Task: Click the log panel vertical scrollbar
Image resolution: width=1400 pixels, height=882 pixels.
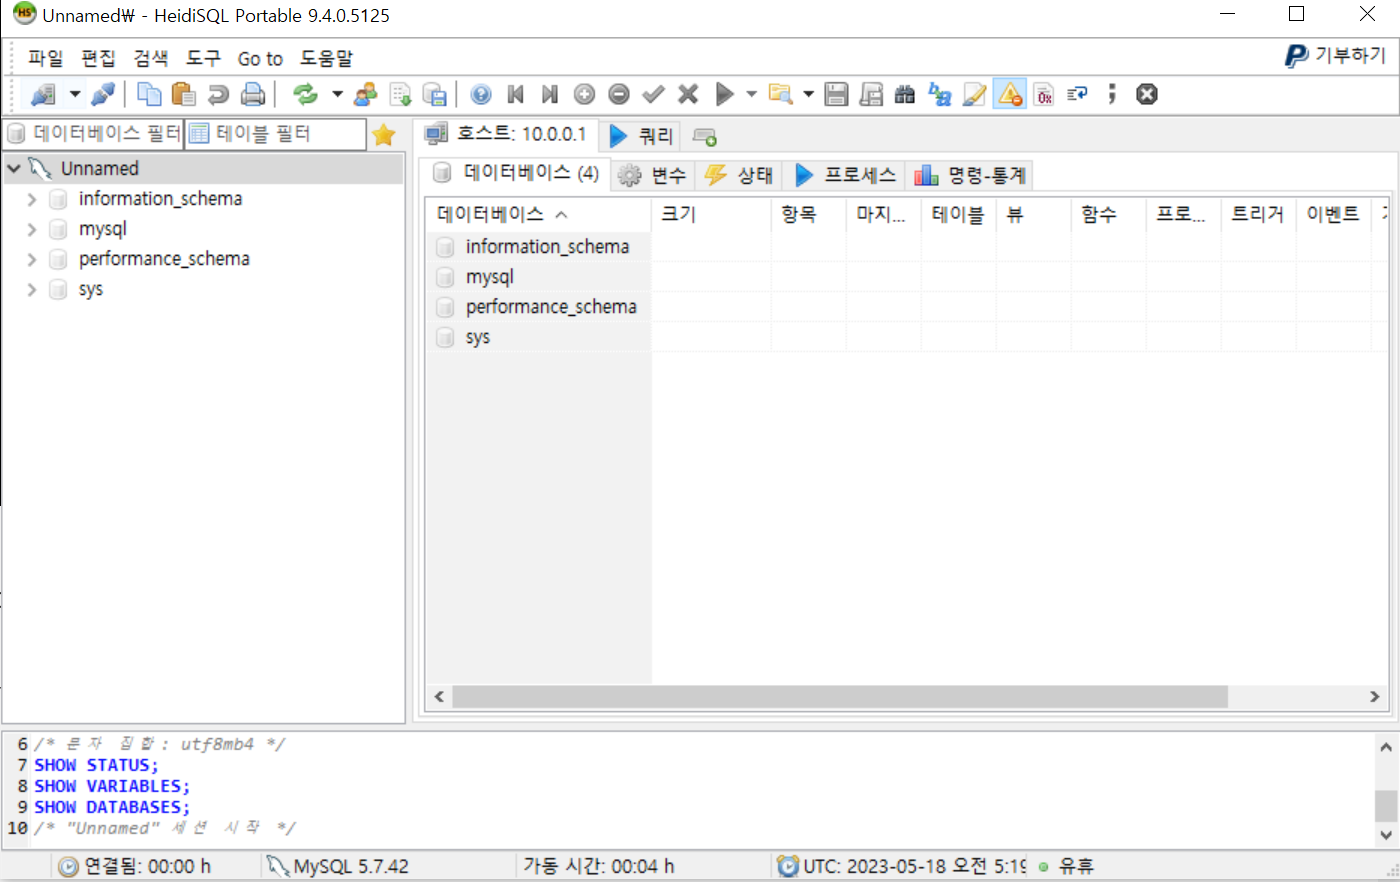Action: click(x=1386, y=805)
